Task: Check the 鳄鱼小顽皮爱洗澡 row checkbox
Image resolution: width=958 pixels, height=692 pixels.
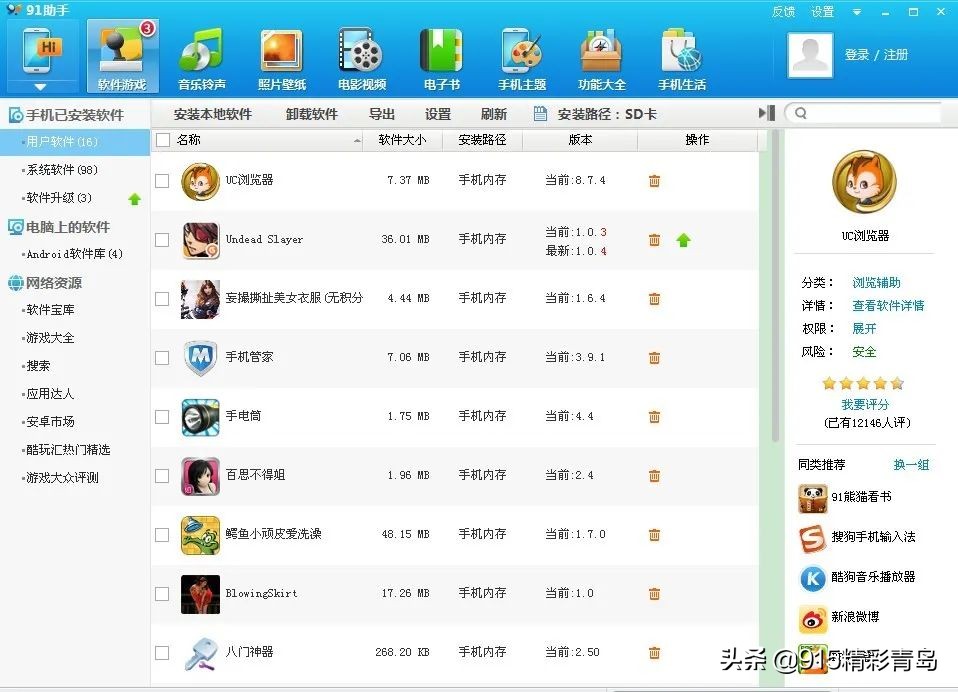Action: pyautogui.click(x=162, y=534)
